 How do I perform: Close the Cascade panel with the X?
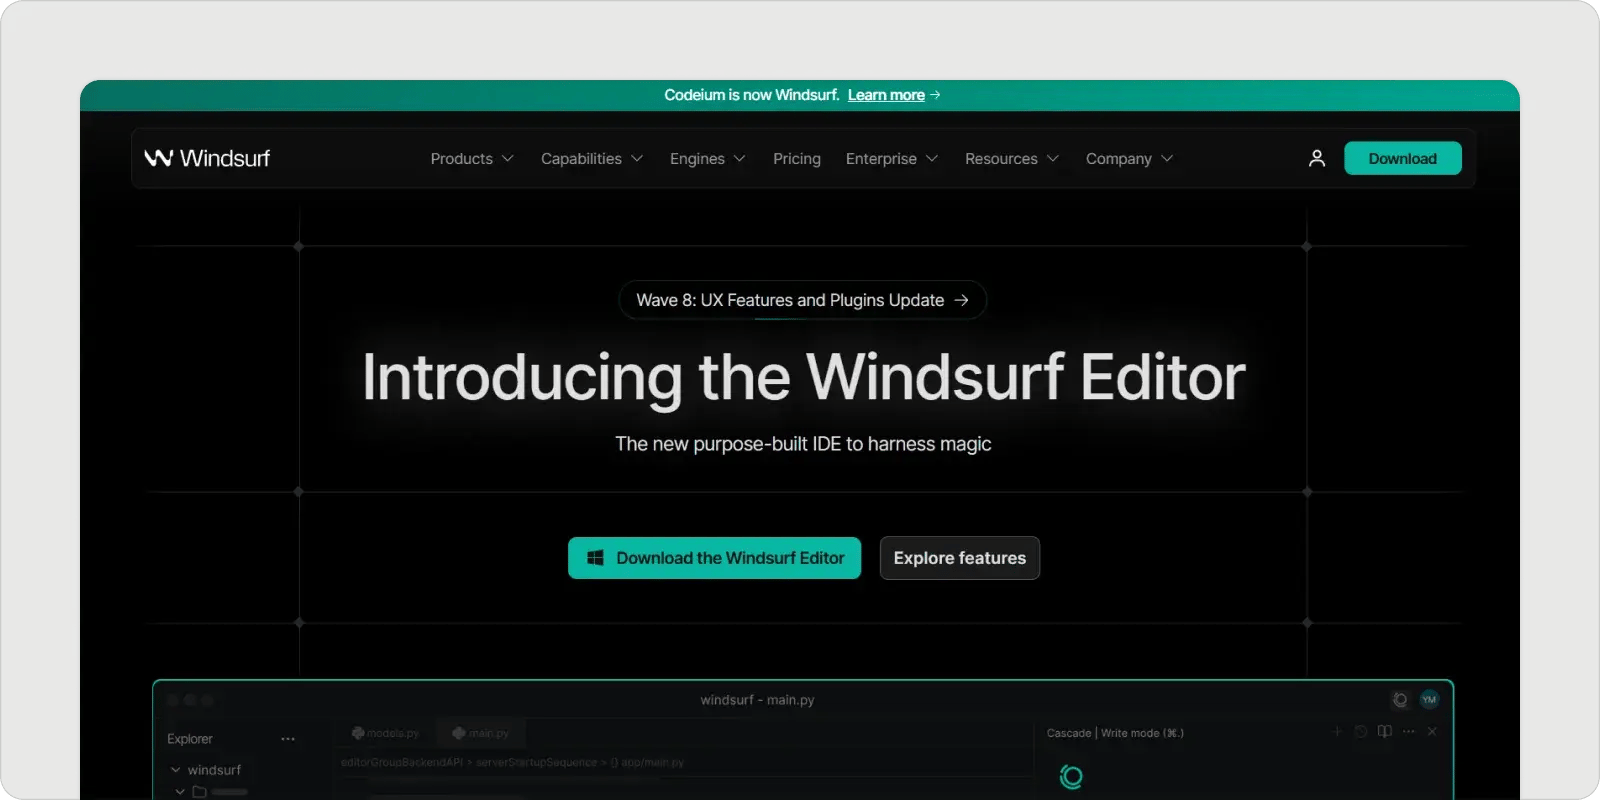(1432, 732)
